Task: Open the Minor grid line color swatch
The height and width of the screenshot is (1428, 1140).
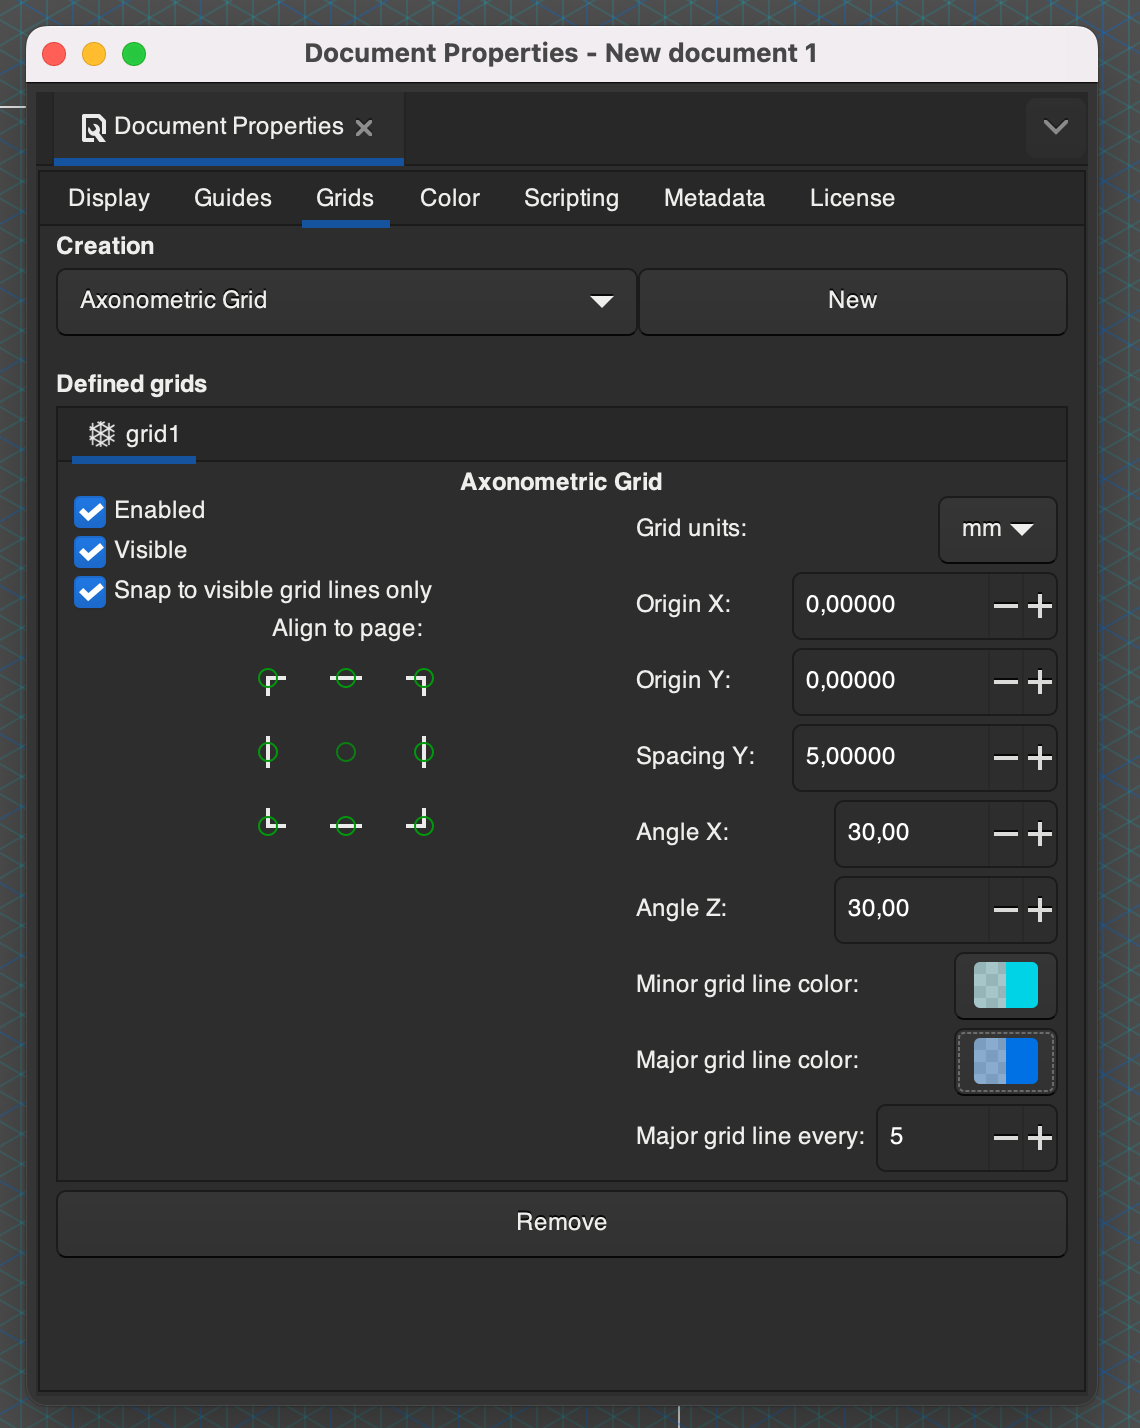Action: (1005, 985)
